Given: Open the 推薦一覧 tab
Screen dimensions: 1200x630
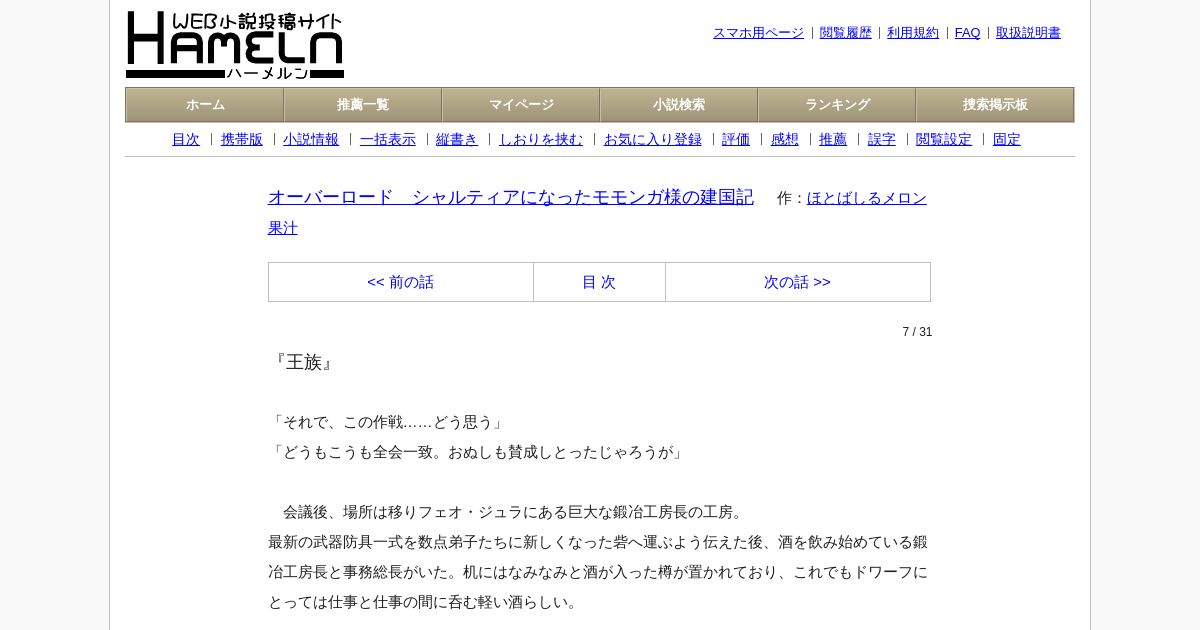Looking at the screenshot, I should click(363, 105).
